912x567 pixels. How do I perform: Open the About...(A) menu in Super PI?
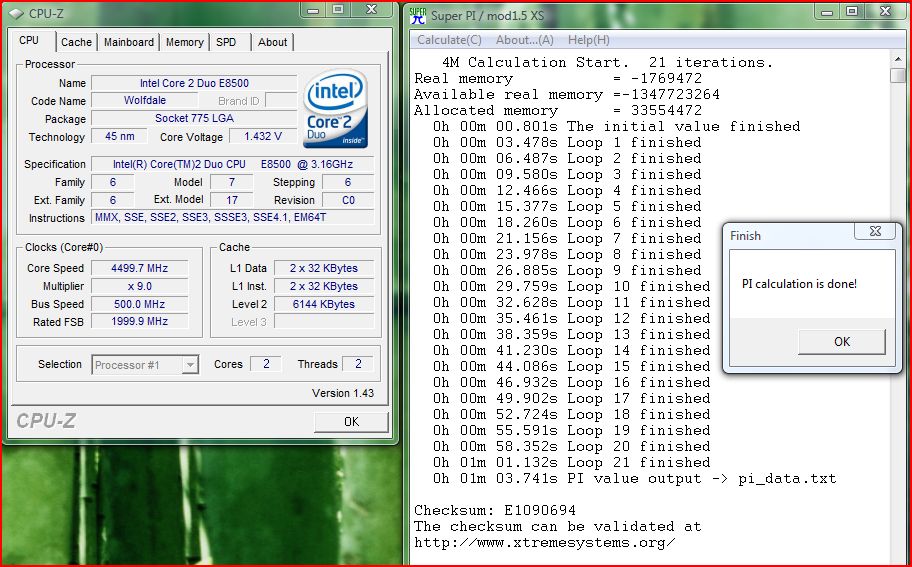pos(525,40)
